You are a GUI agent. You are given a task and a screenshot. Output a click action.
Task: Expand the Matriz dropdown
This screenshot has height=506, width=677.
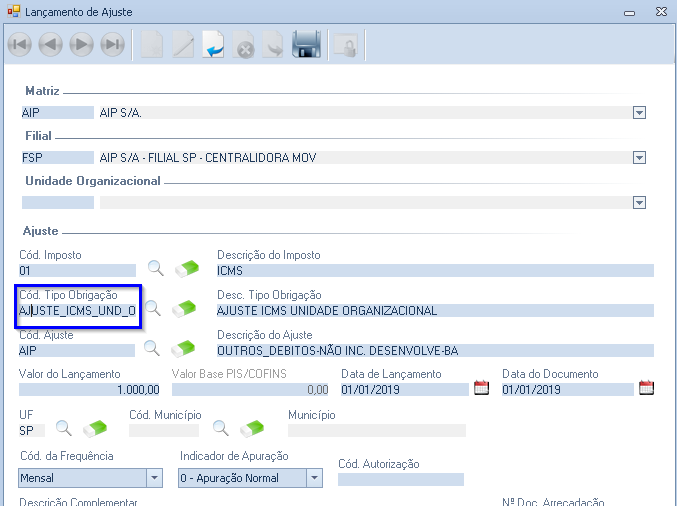(640, 113)
